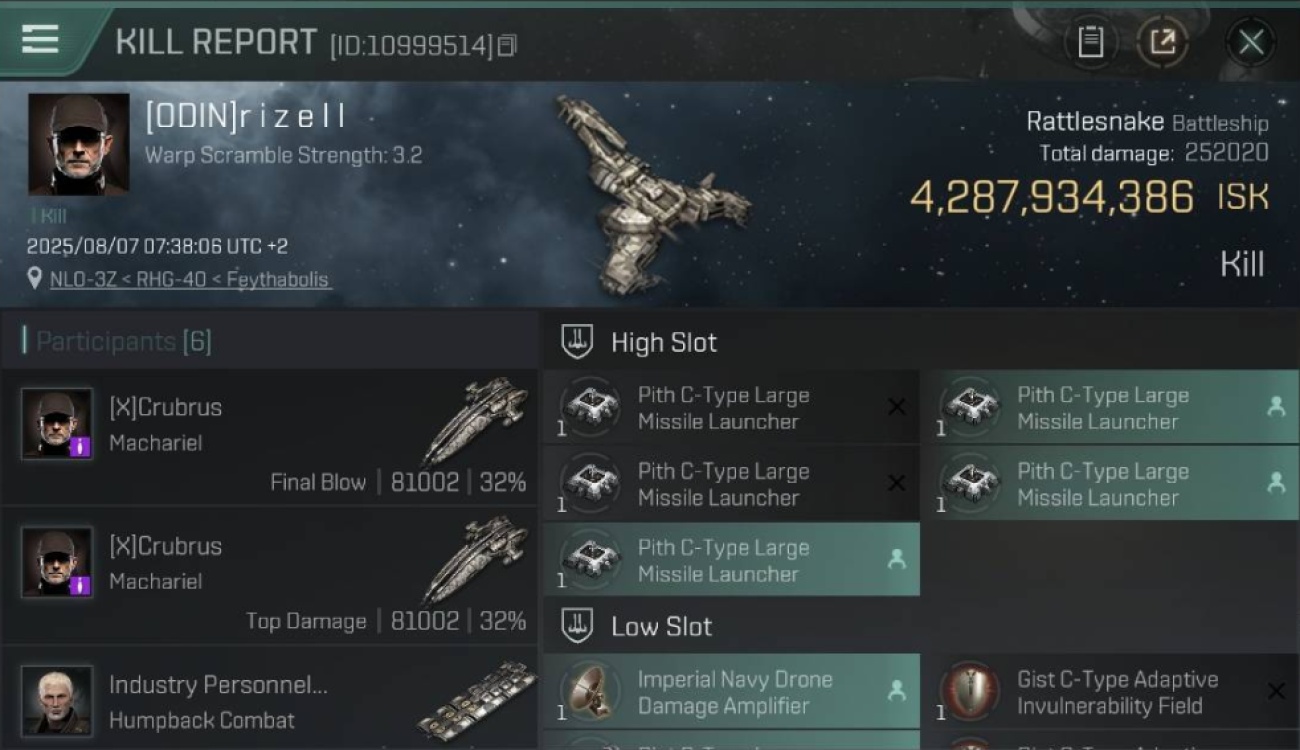1300x750 pixels.
Task: Open the clipboard icon at top right
Action: click(1090, 42)
